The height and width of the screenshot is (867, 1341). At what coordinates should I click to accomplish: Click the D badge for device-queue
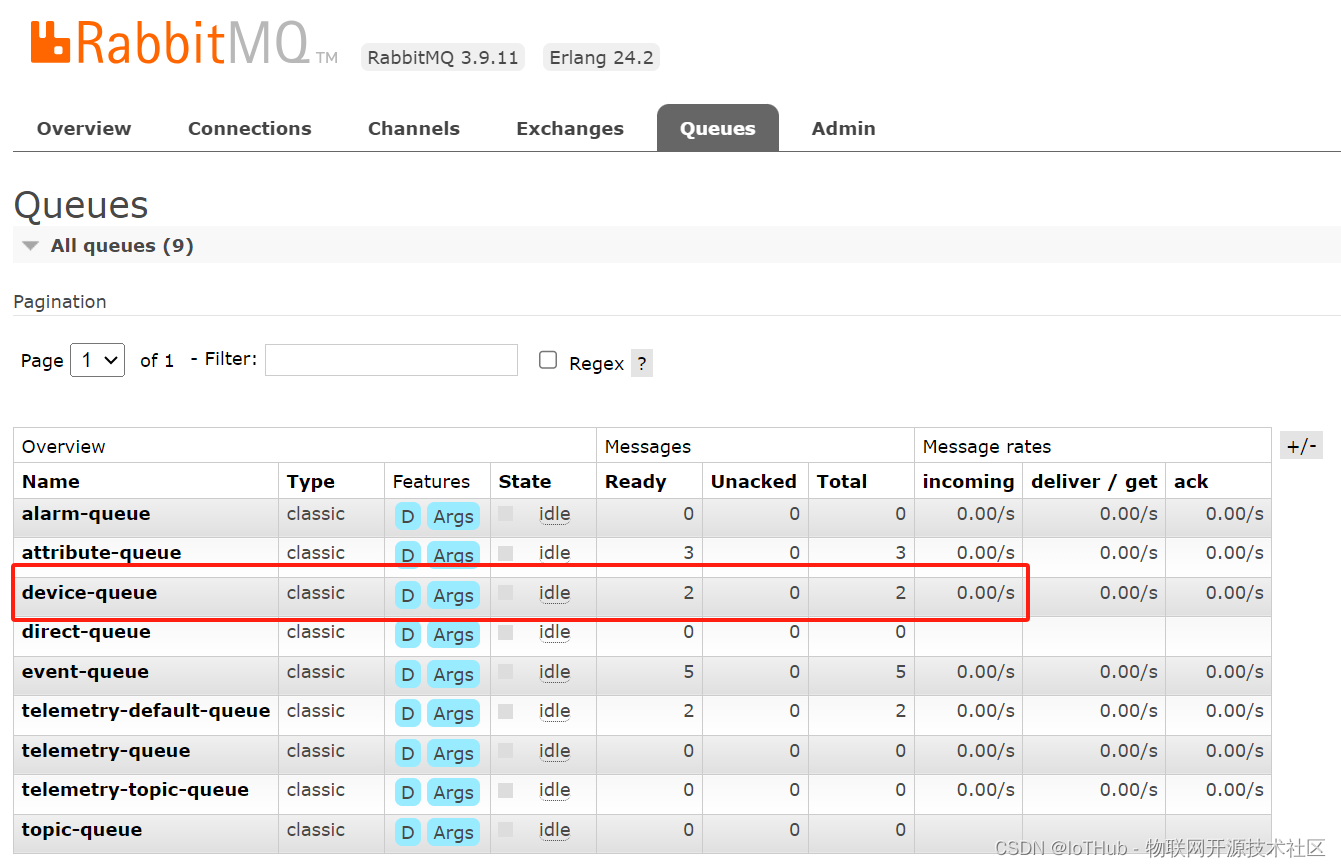click(x=407, y=595)
